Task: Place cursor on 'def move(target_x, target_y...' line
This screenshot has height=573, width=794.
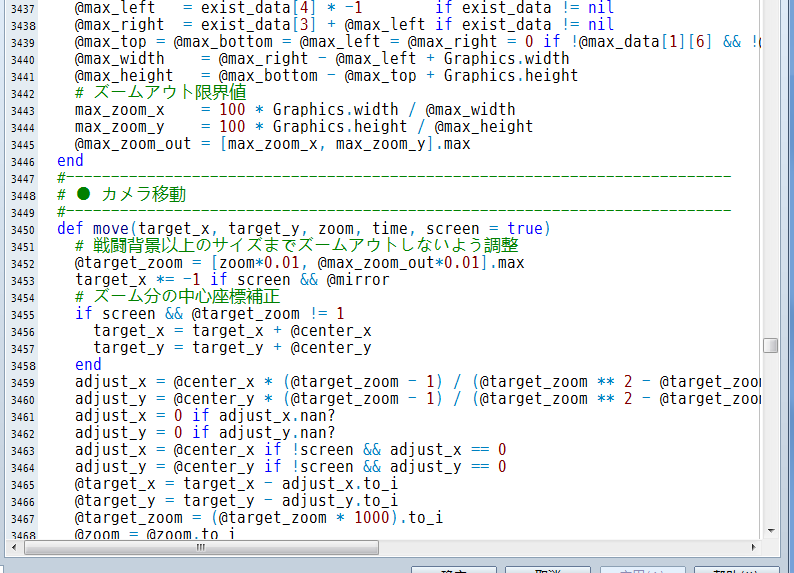Action: point(303,229)
